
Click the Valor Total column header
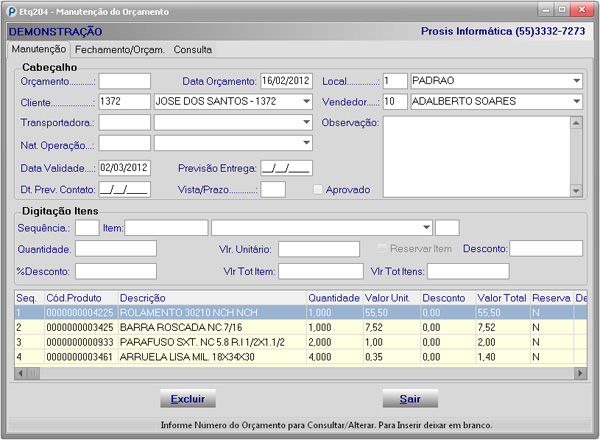(502, 298)
